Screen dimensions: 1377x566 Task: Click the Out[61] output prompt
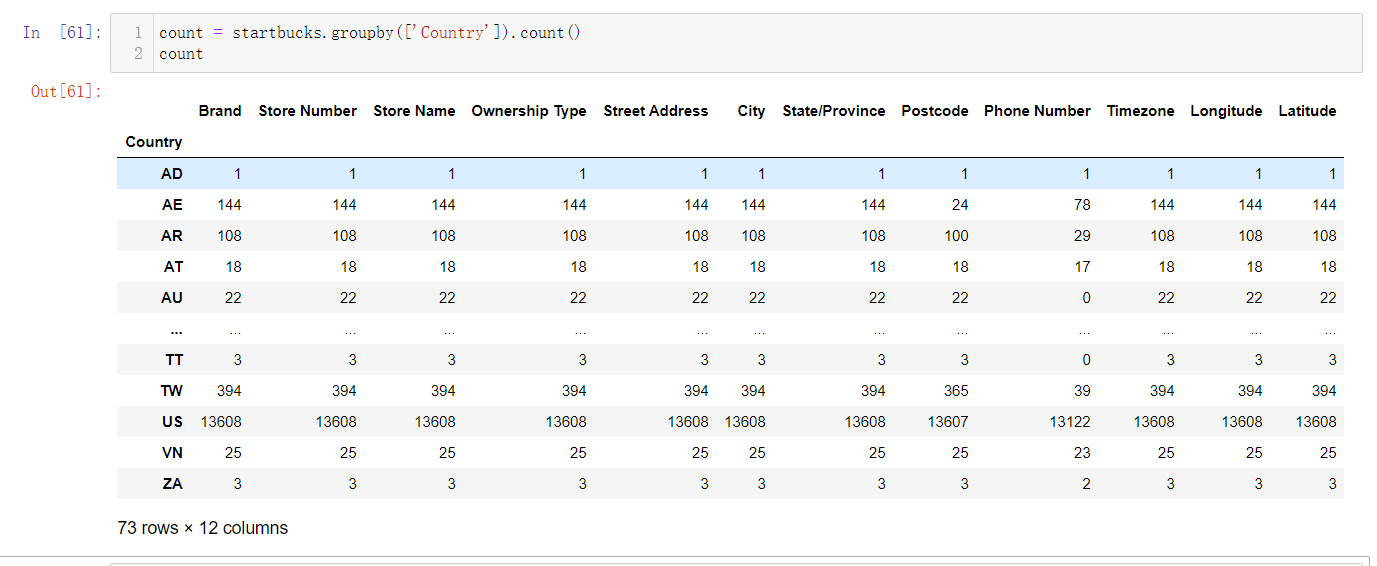(x=66, y=91)
